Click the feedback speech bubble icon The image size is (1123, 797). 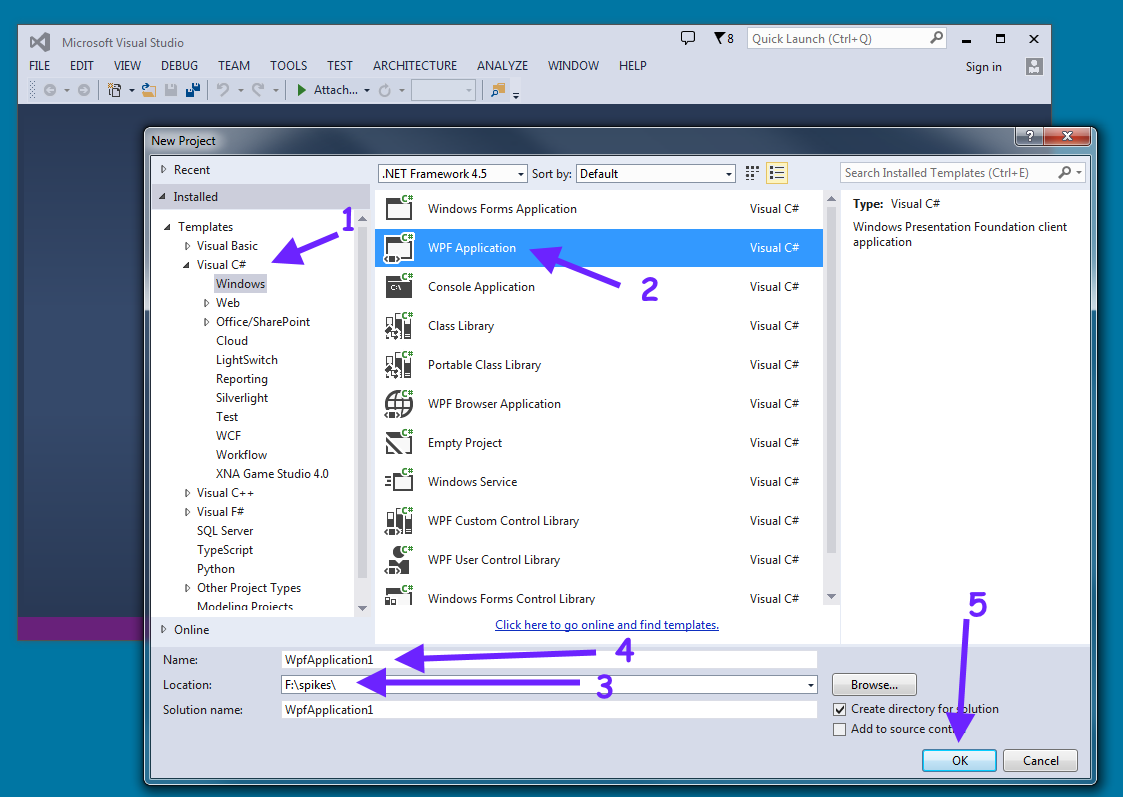pos(688,38)
